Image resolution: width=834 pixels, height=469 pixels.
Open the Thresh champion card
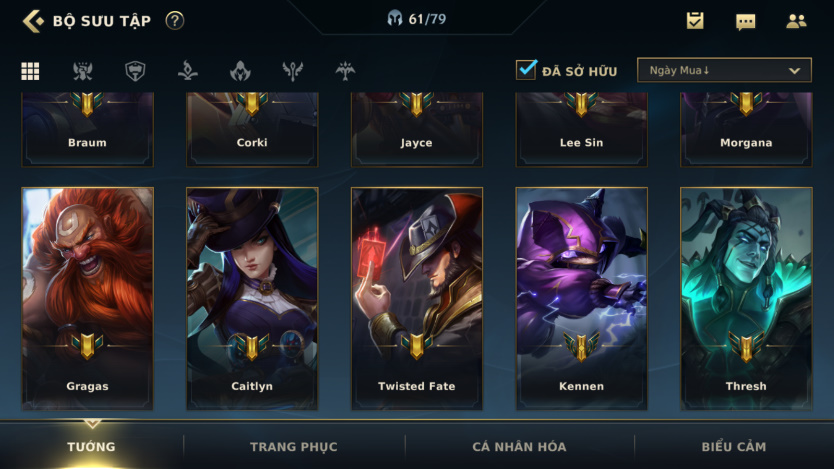[746, 298]
